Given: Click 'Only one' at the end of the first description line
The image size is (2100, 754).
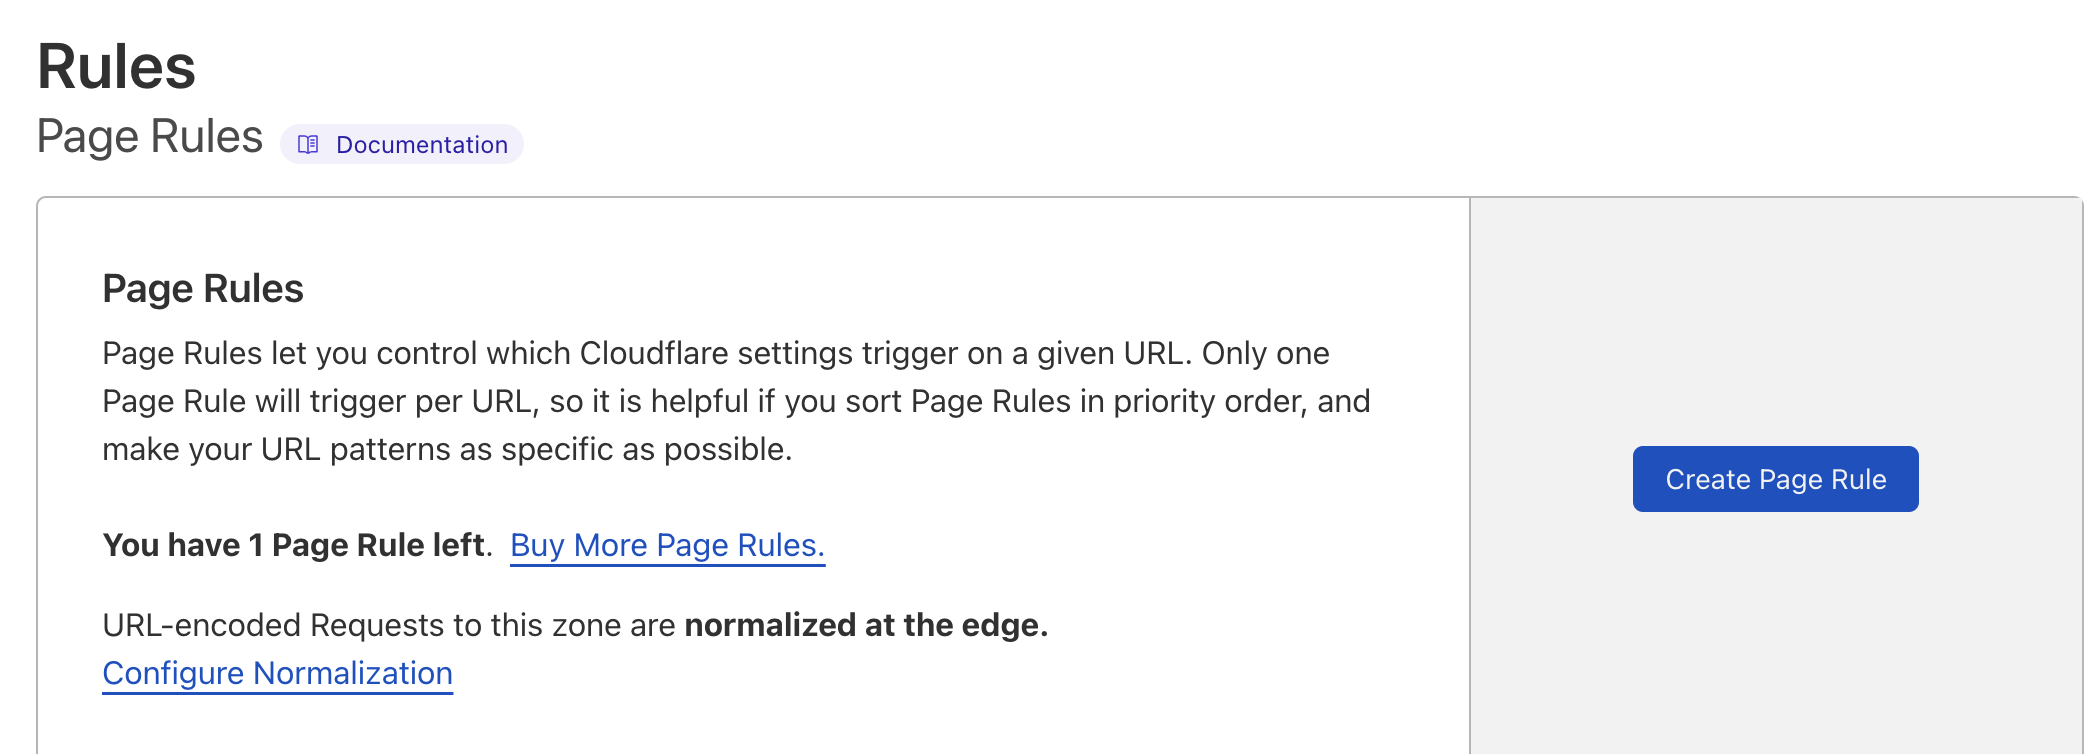Looking at the screenshot, I should (1265, 353).
